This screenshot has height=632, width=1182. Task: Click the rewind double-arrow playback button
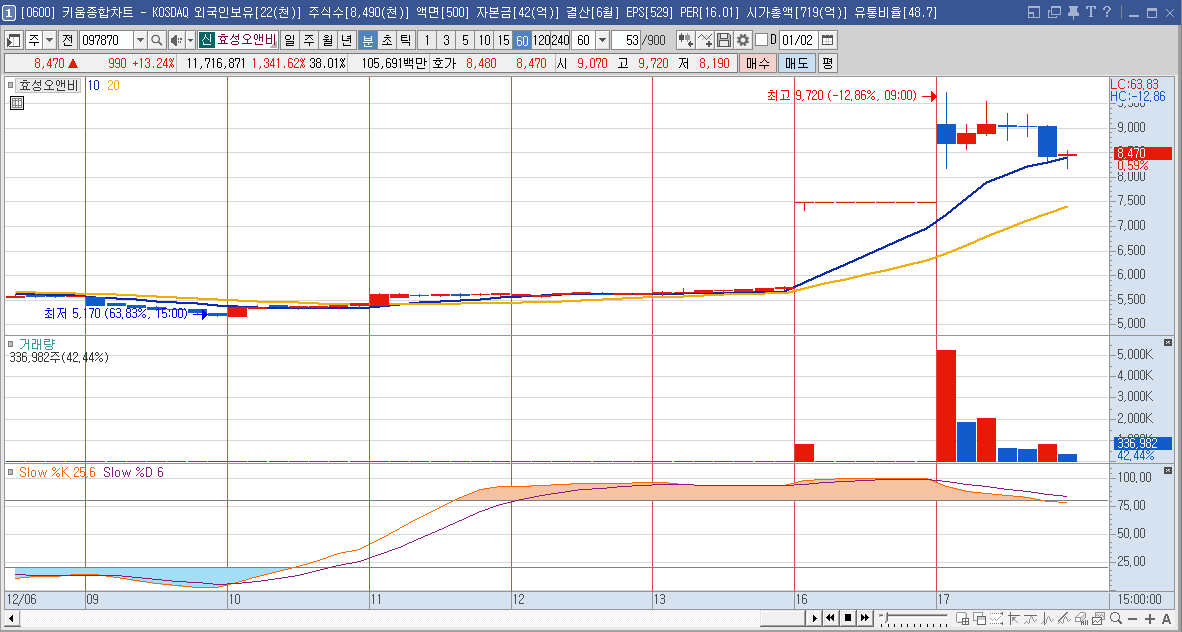831,618
